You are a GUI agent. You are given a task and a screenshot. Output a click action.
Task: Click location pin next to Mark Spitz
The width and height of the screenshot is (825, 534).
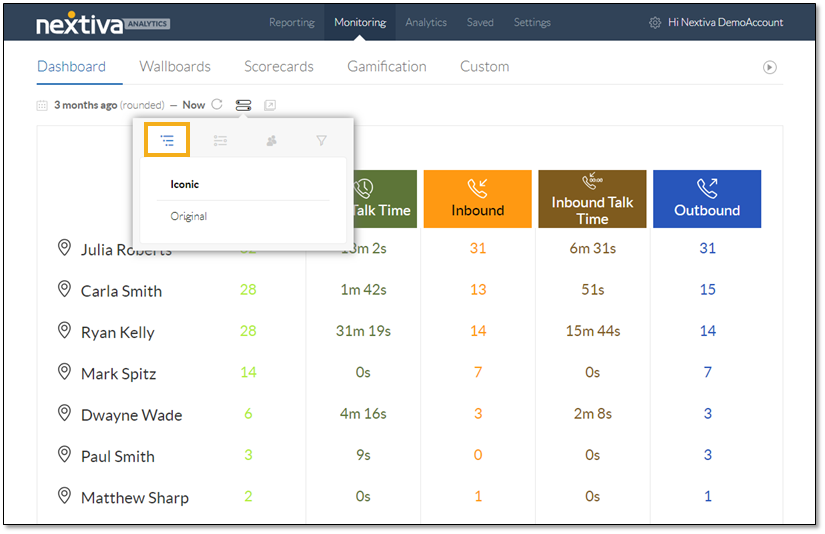[64, 371]
